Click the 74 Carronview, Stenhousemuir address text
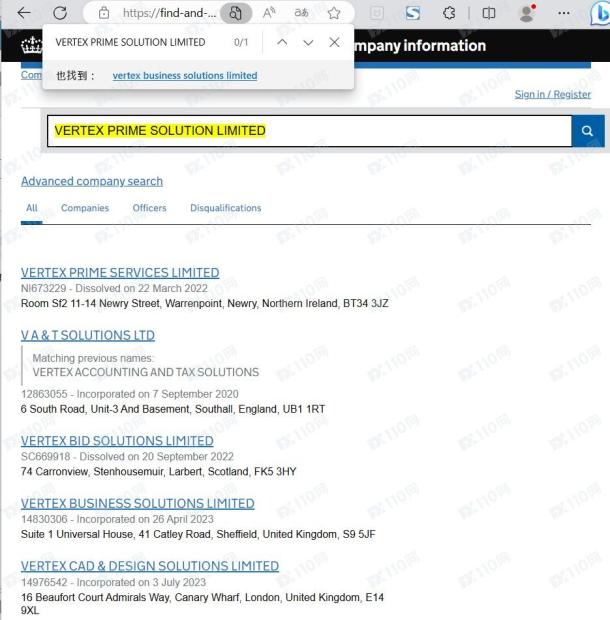This screenshot has height=620, width=610. click(x=159, y=472)
